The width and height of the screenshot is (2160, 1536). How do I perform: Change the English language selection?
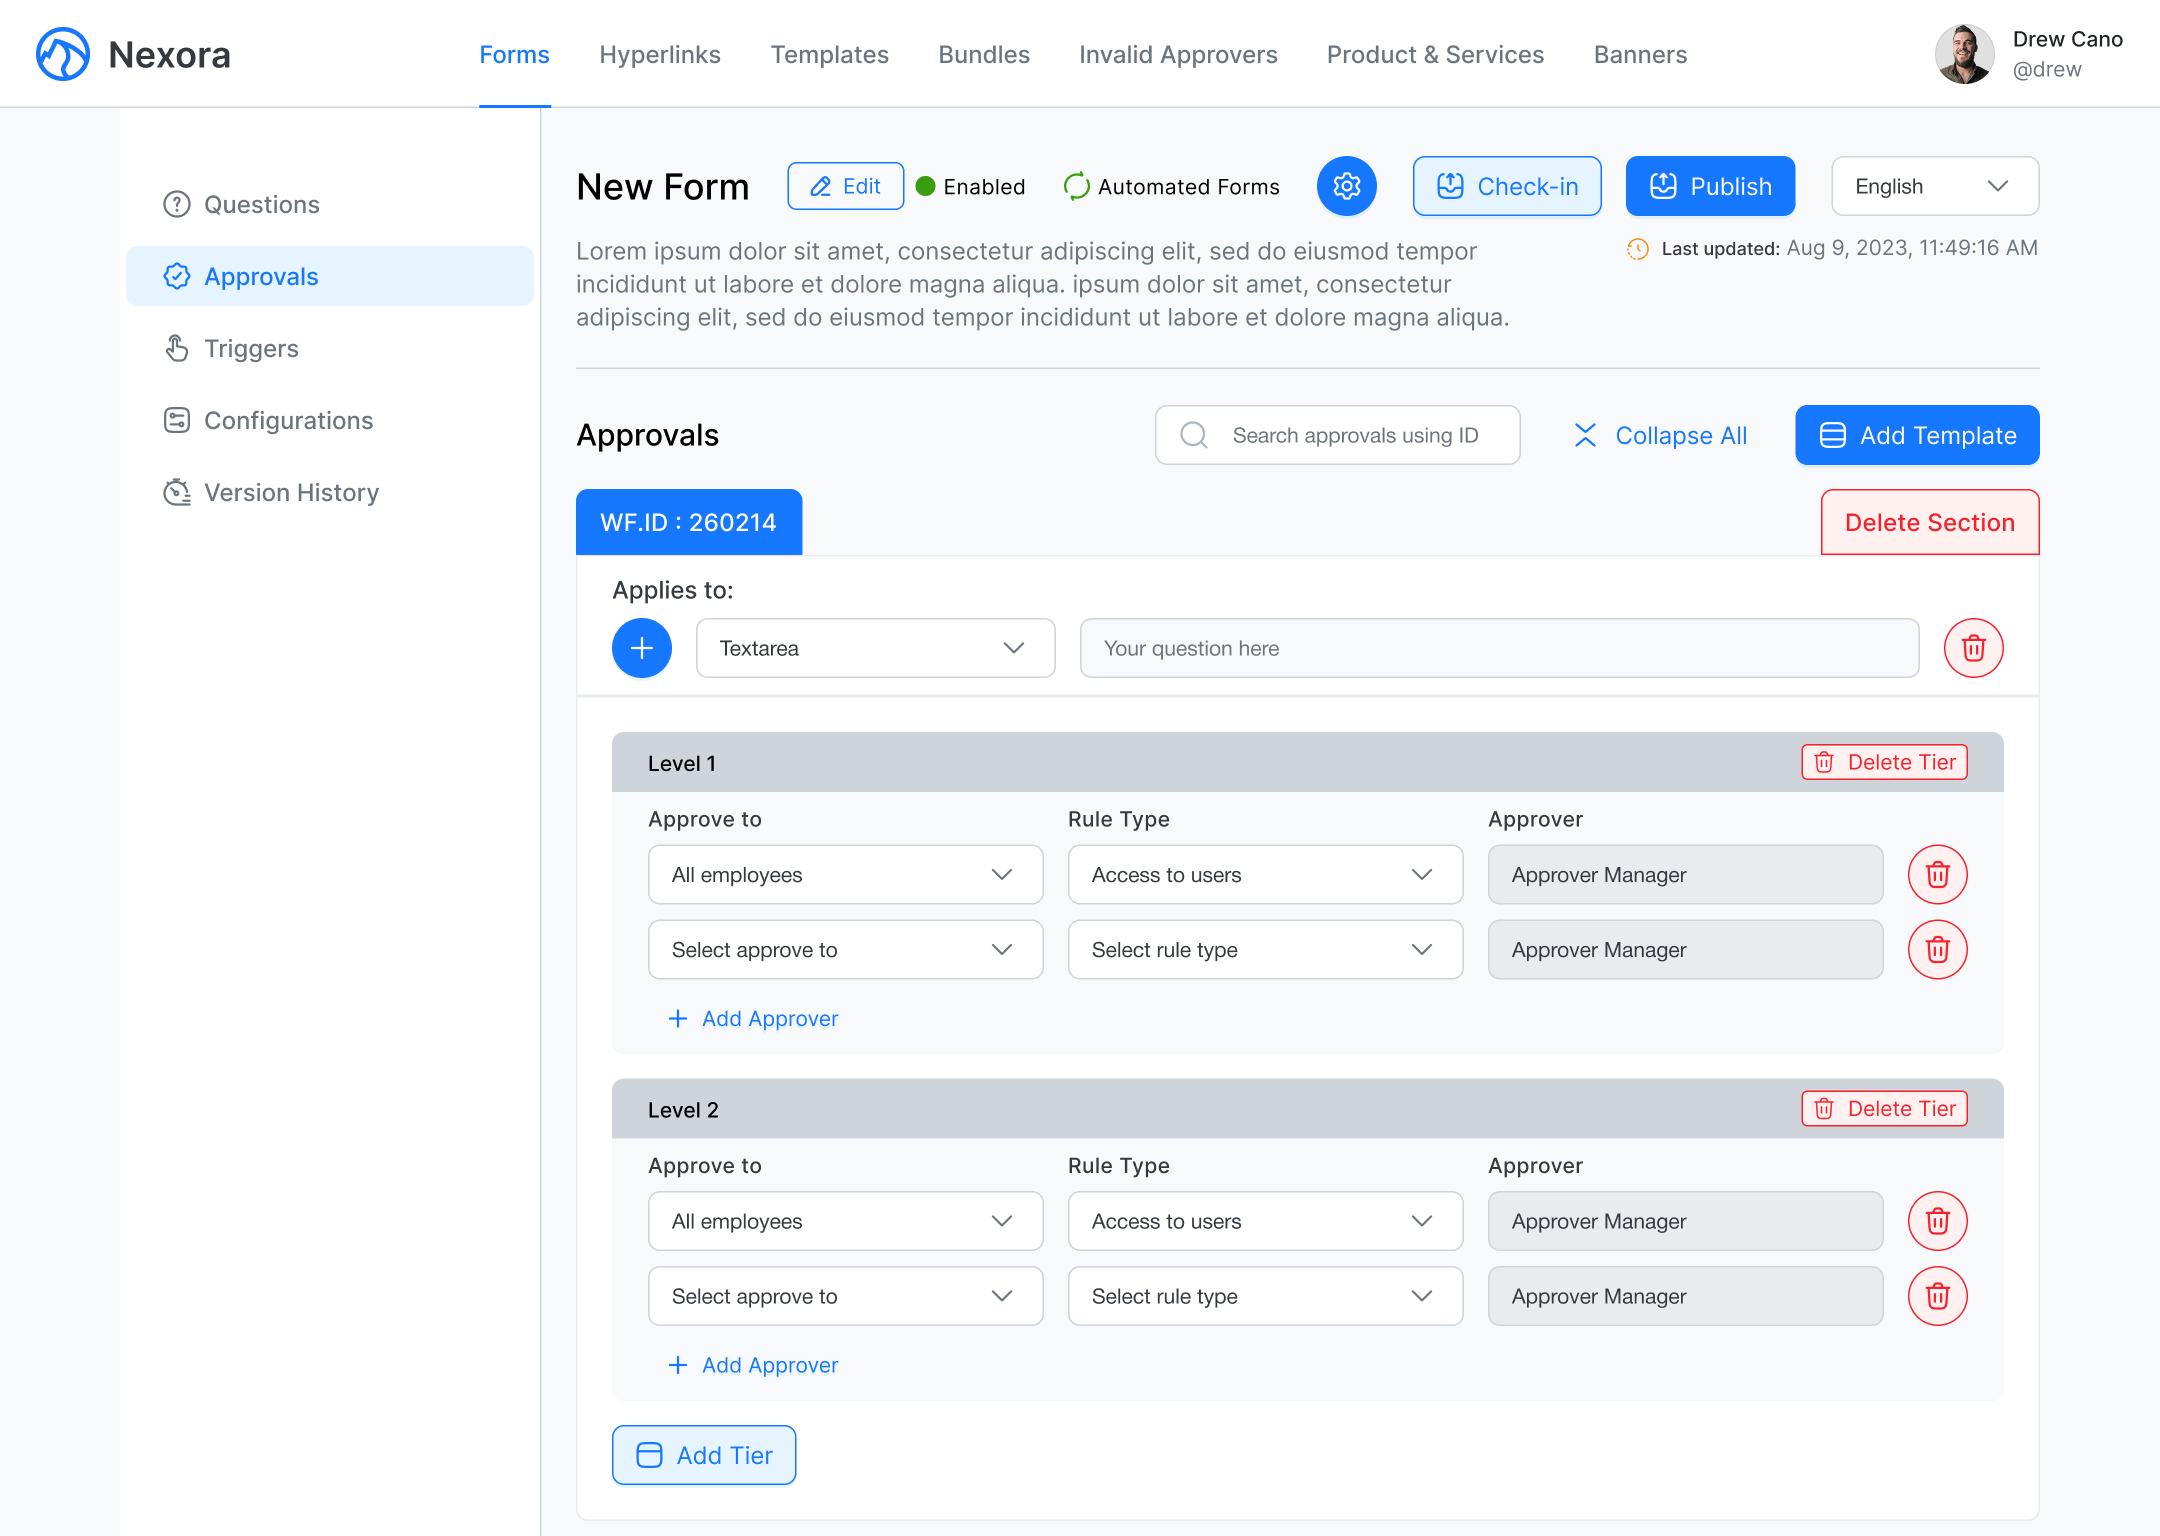click(1933, 186)
